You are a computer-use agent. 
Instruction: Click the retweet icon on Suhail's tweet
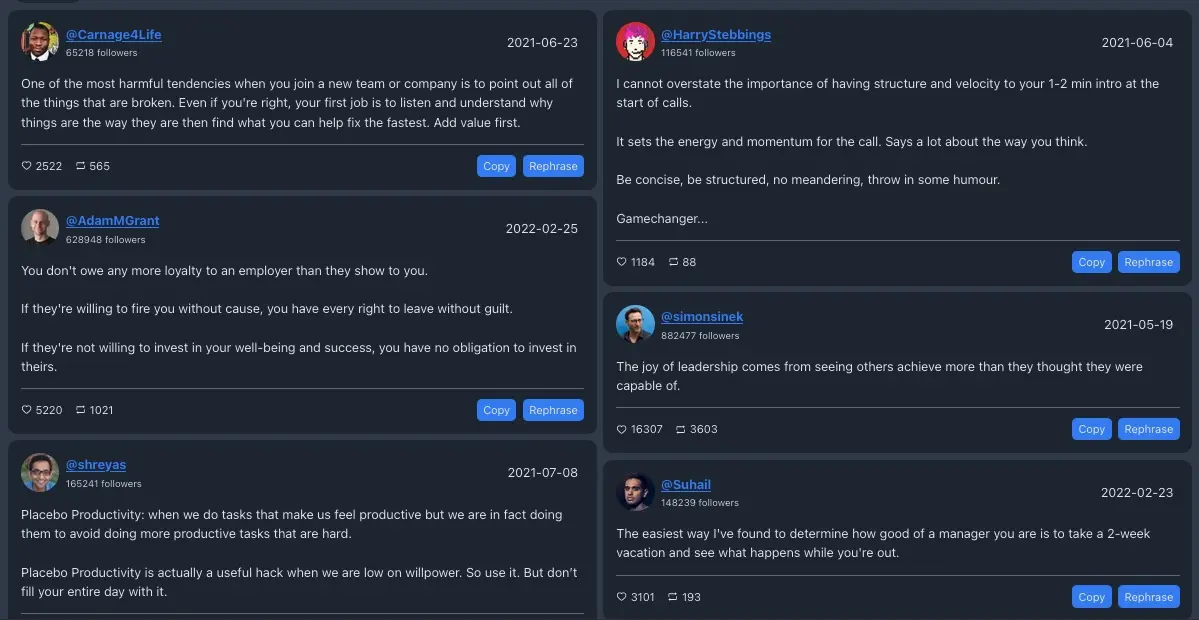point(674,597)
